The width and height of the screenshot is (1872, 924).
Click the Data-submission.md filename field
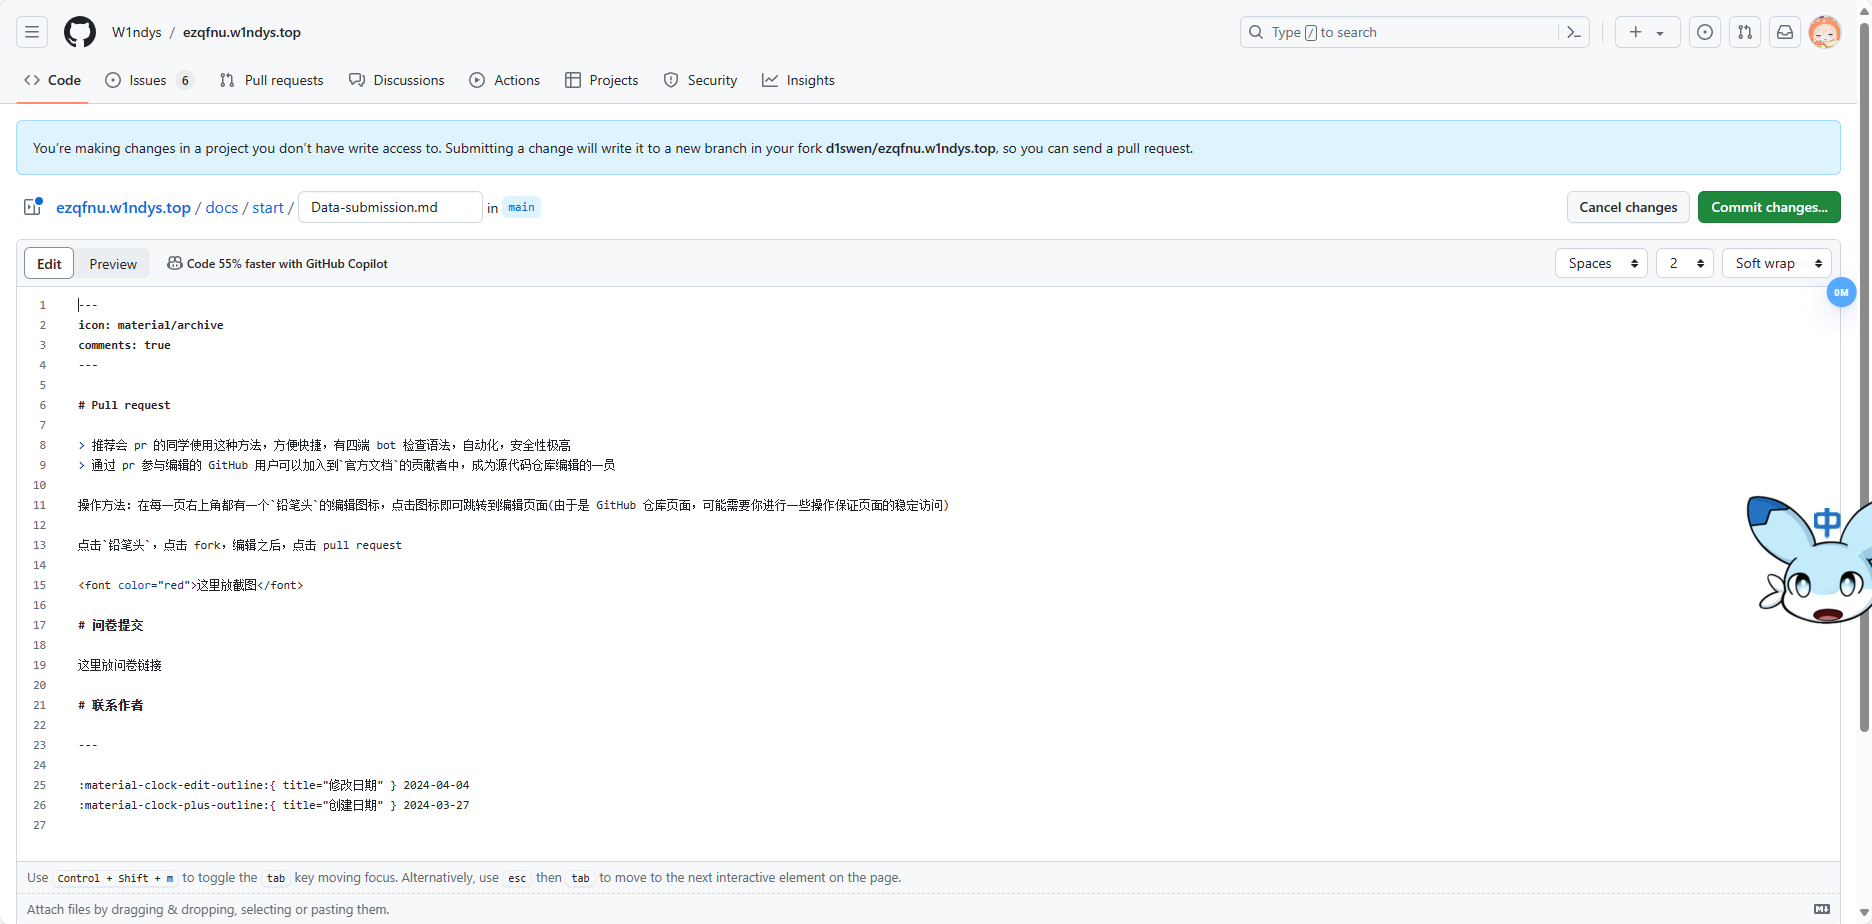pos(390,207)
